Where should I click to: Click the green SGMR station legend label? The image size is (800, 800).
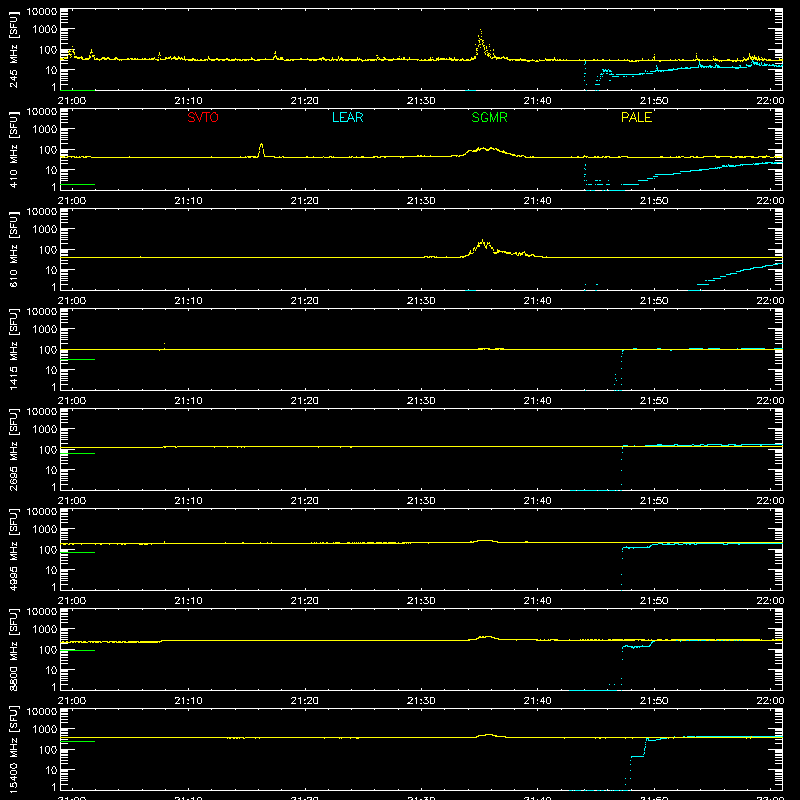489,117
